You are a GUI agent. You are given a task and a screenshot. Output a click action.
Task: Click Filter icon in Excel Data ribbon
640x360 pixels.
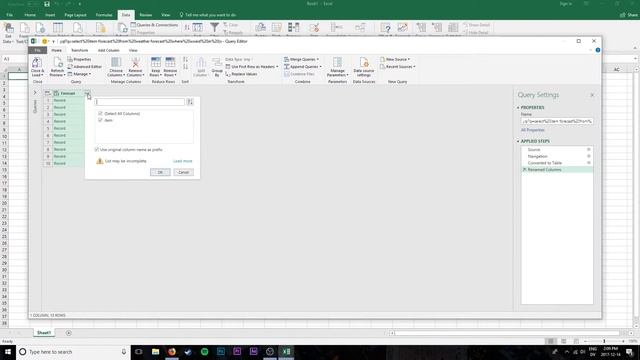214,27
